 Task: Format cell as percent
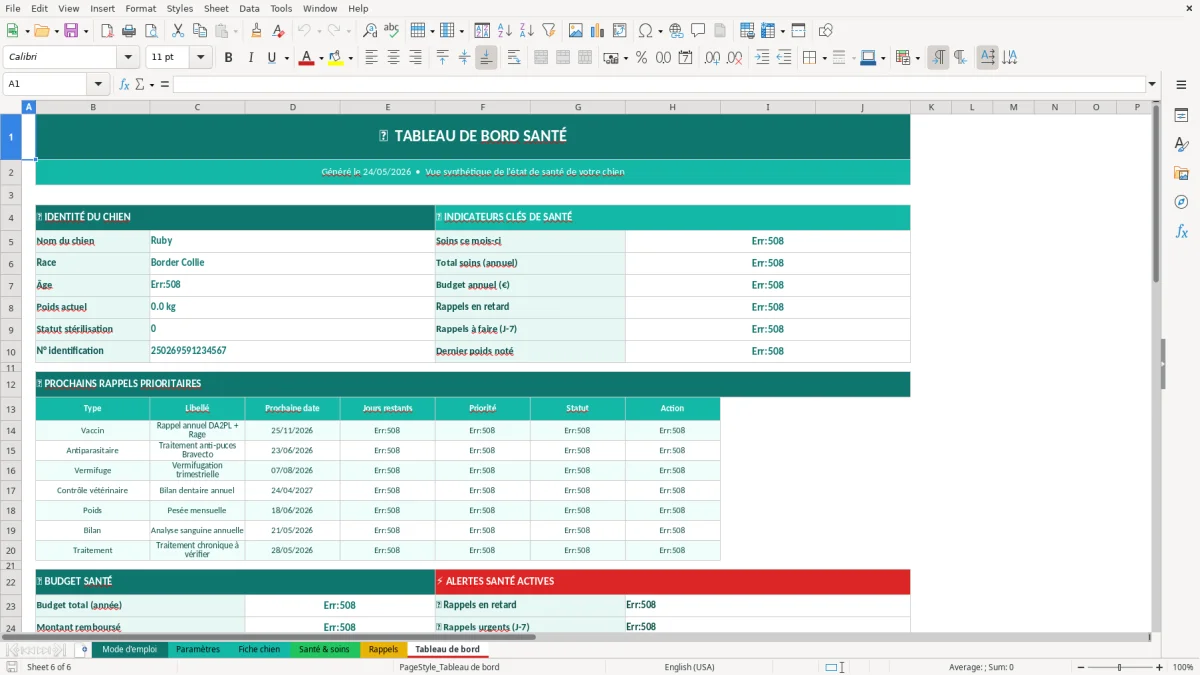pyautogui.click(x=641, y=58)
